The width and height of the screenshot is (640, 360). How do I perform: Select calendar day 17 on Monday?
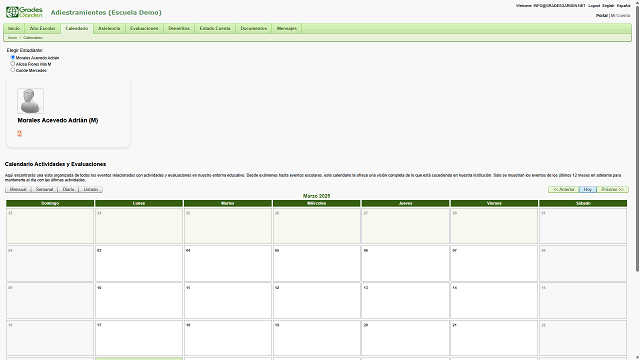pyautogui.click(x=139, y=338)
